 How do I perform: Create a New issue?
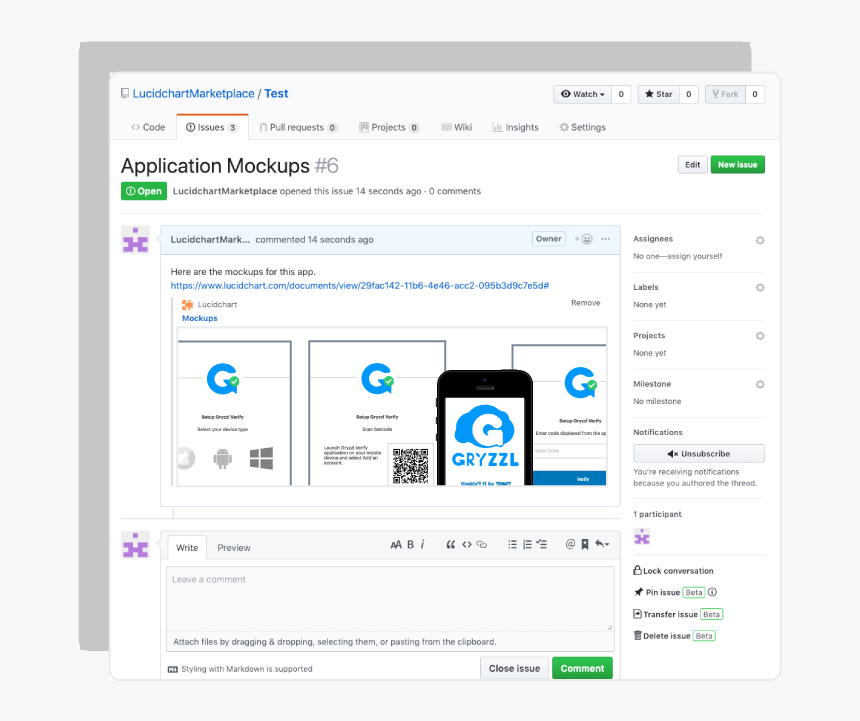(737, 164)
